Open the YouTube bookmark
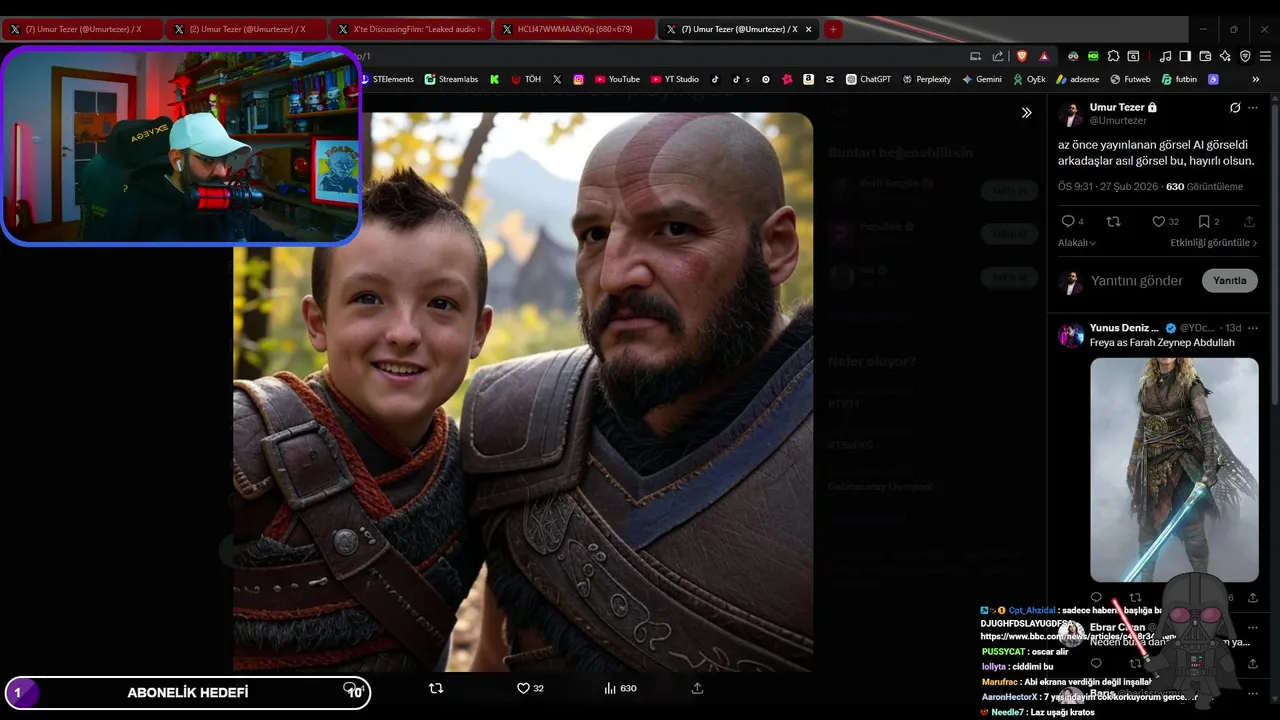This screenshot has height=720, width=1280. [617, 79]
